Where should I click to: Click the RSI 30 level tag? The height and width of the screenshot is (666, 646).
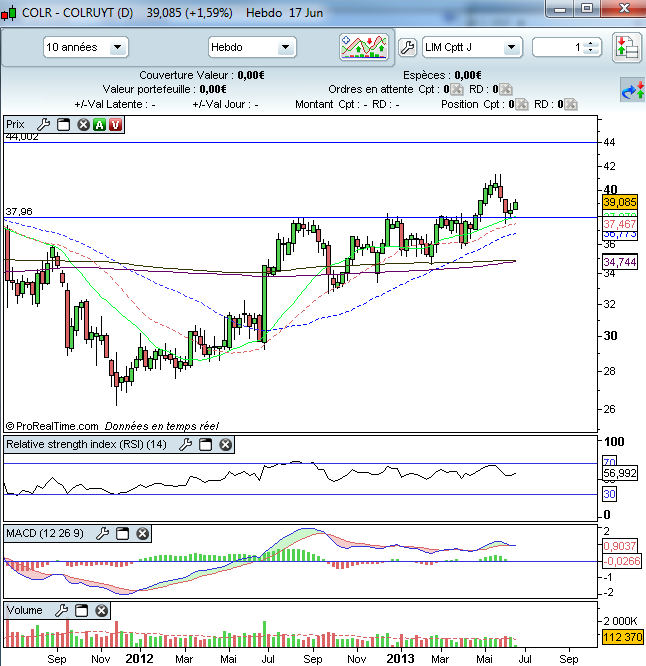[609, 494]
